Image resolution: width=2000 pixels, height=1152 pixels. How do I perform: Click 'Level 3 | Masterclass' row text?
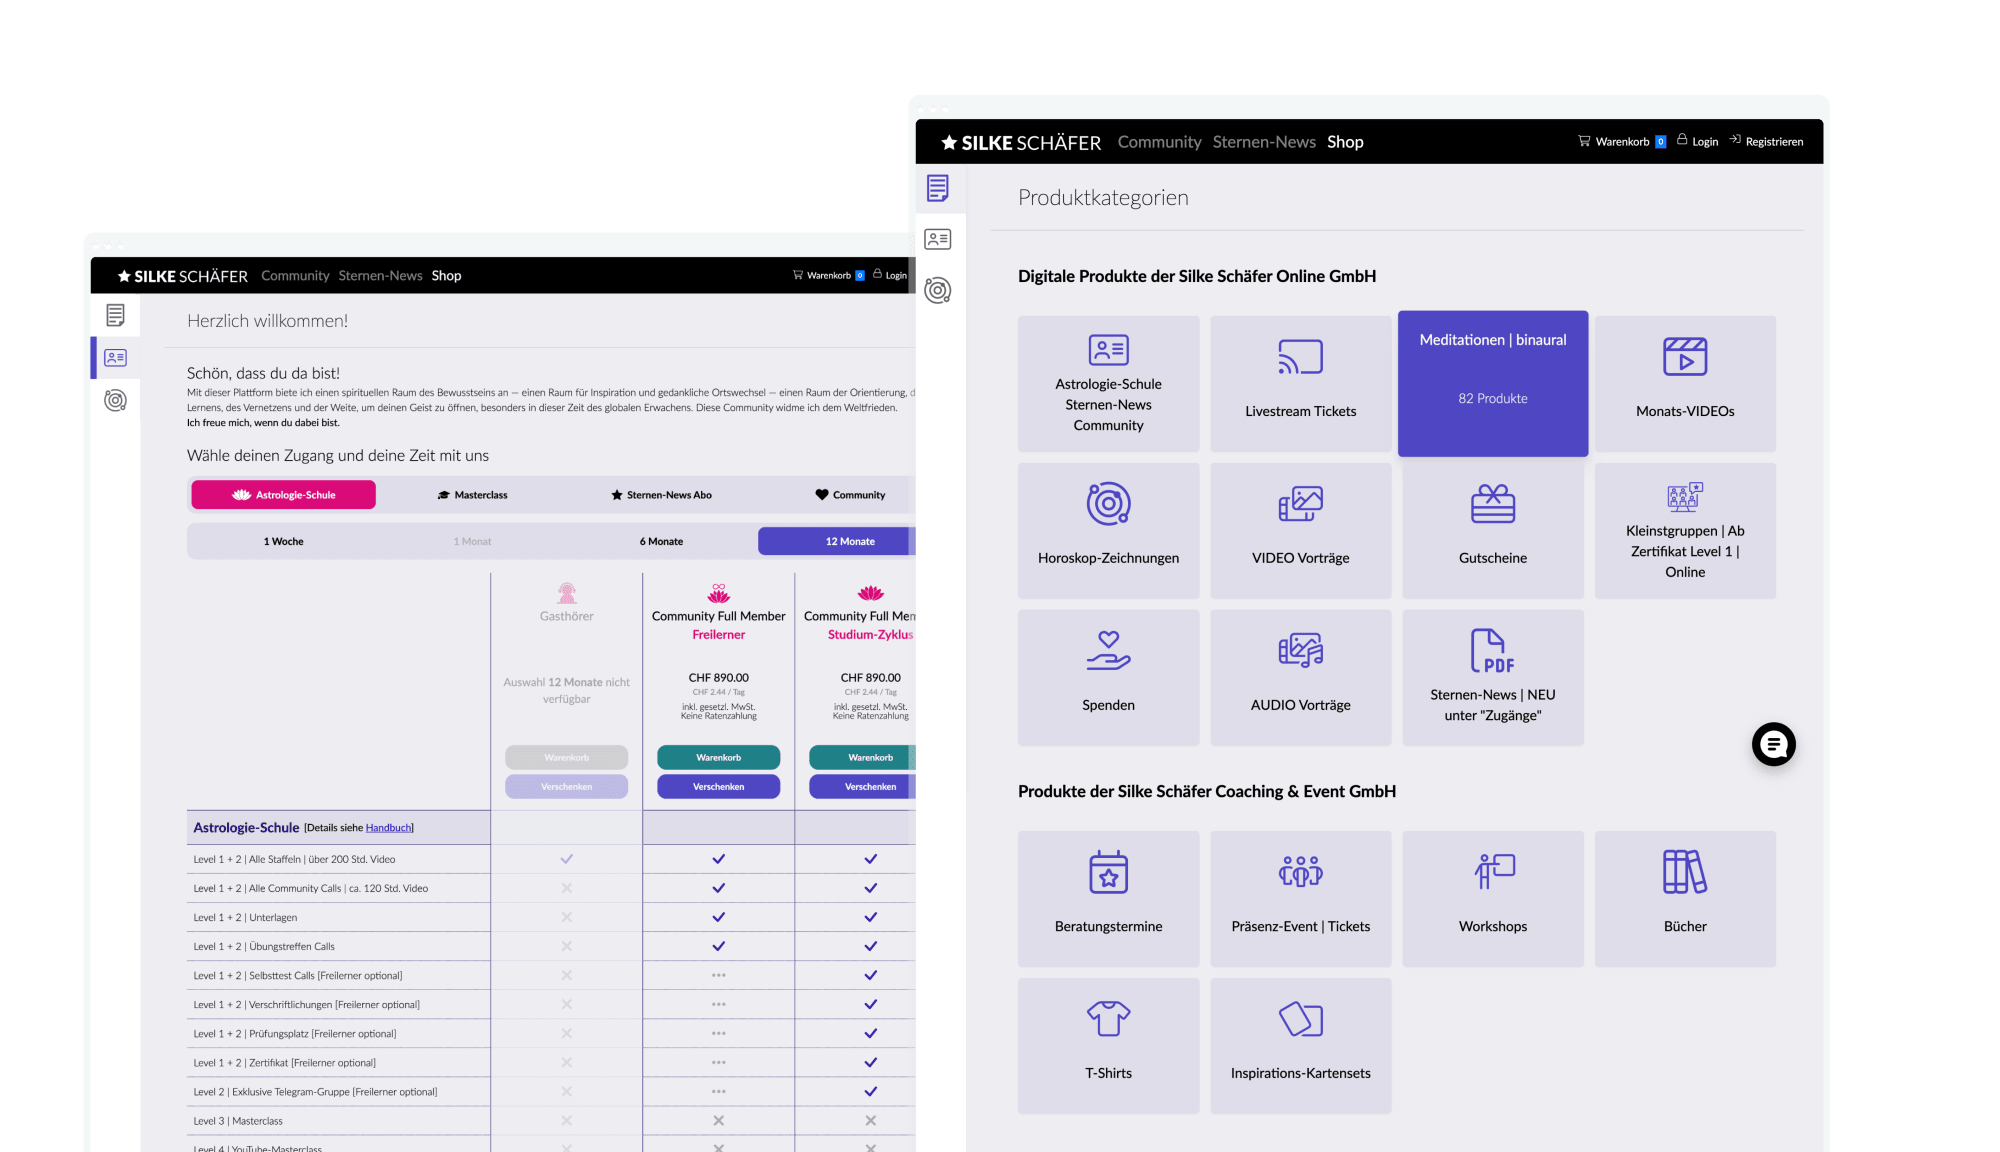coord(238,1121)
